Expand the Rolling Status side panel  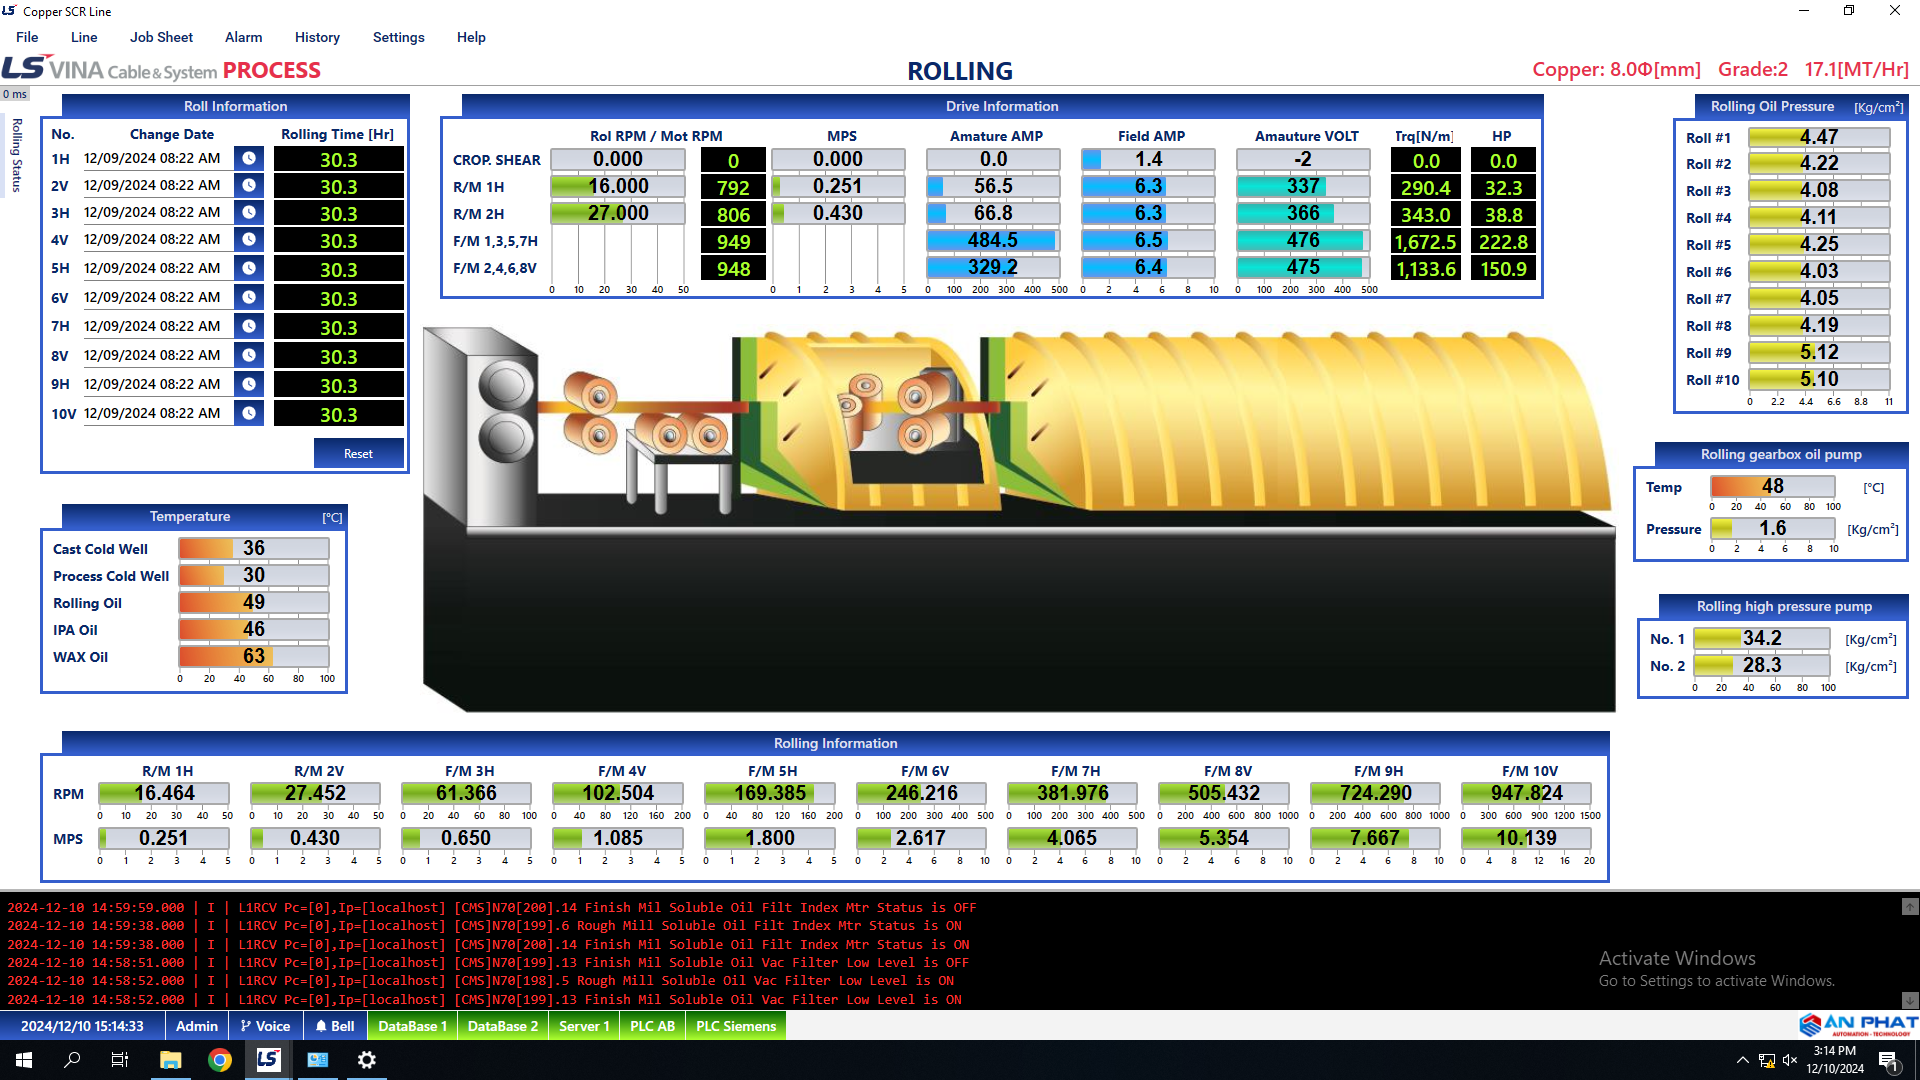tap(16, 155)
